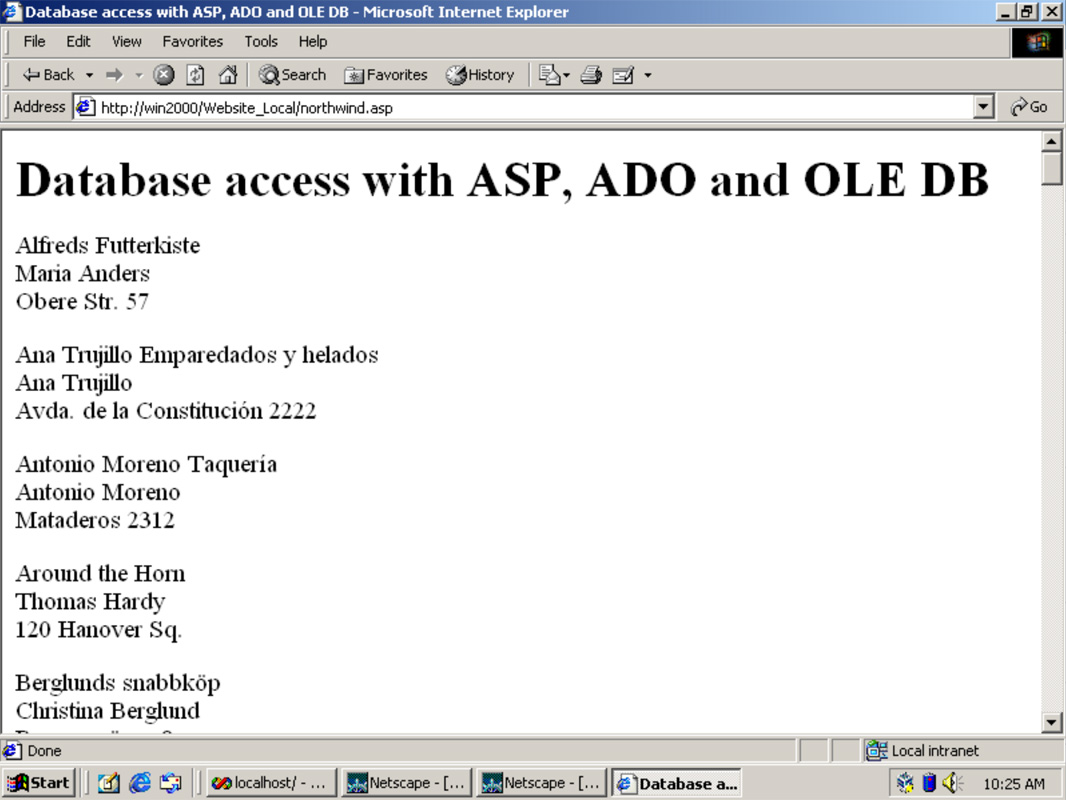Viewport: 1066px width, 800px height.
Task: Click the Obere Str. 57 text
Action: pyautogui.click(x=82, y=301)
